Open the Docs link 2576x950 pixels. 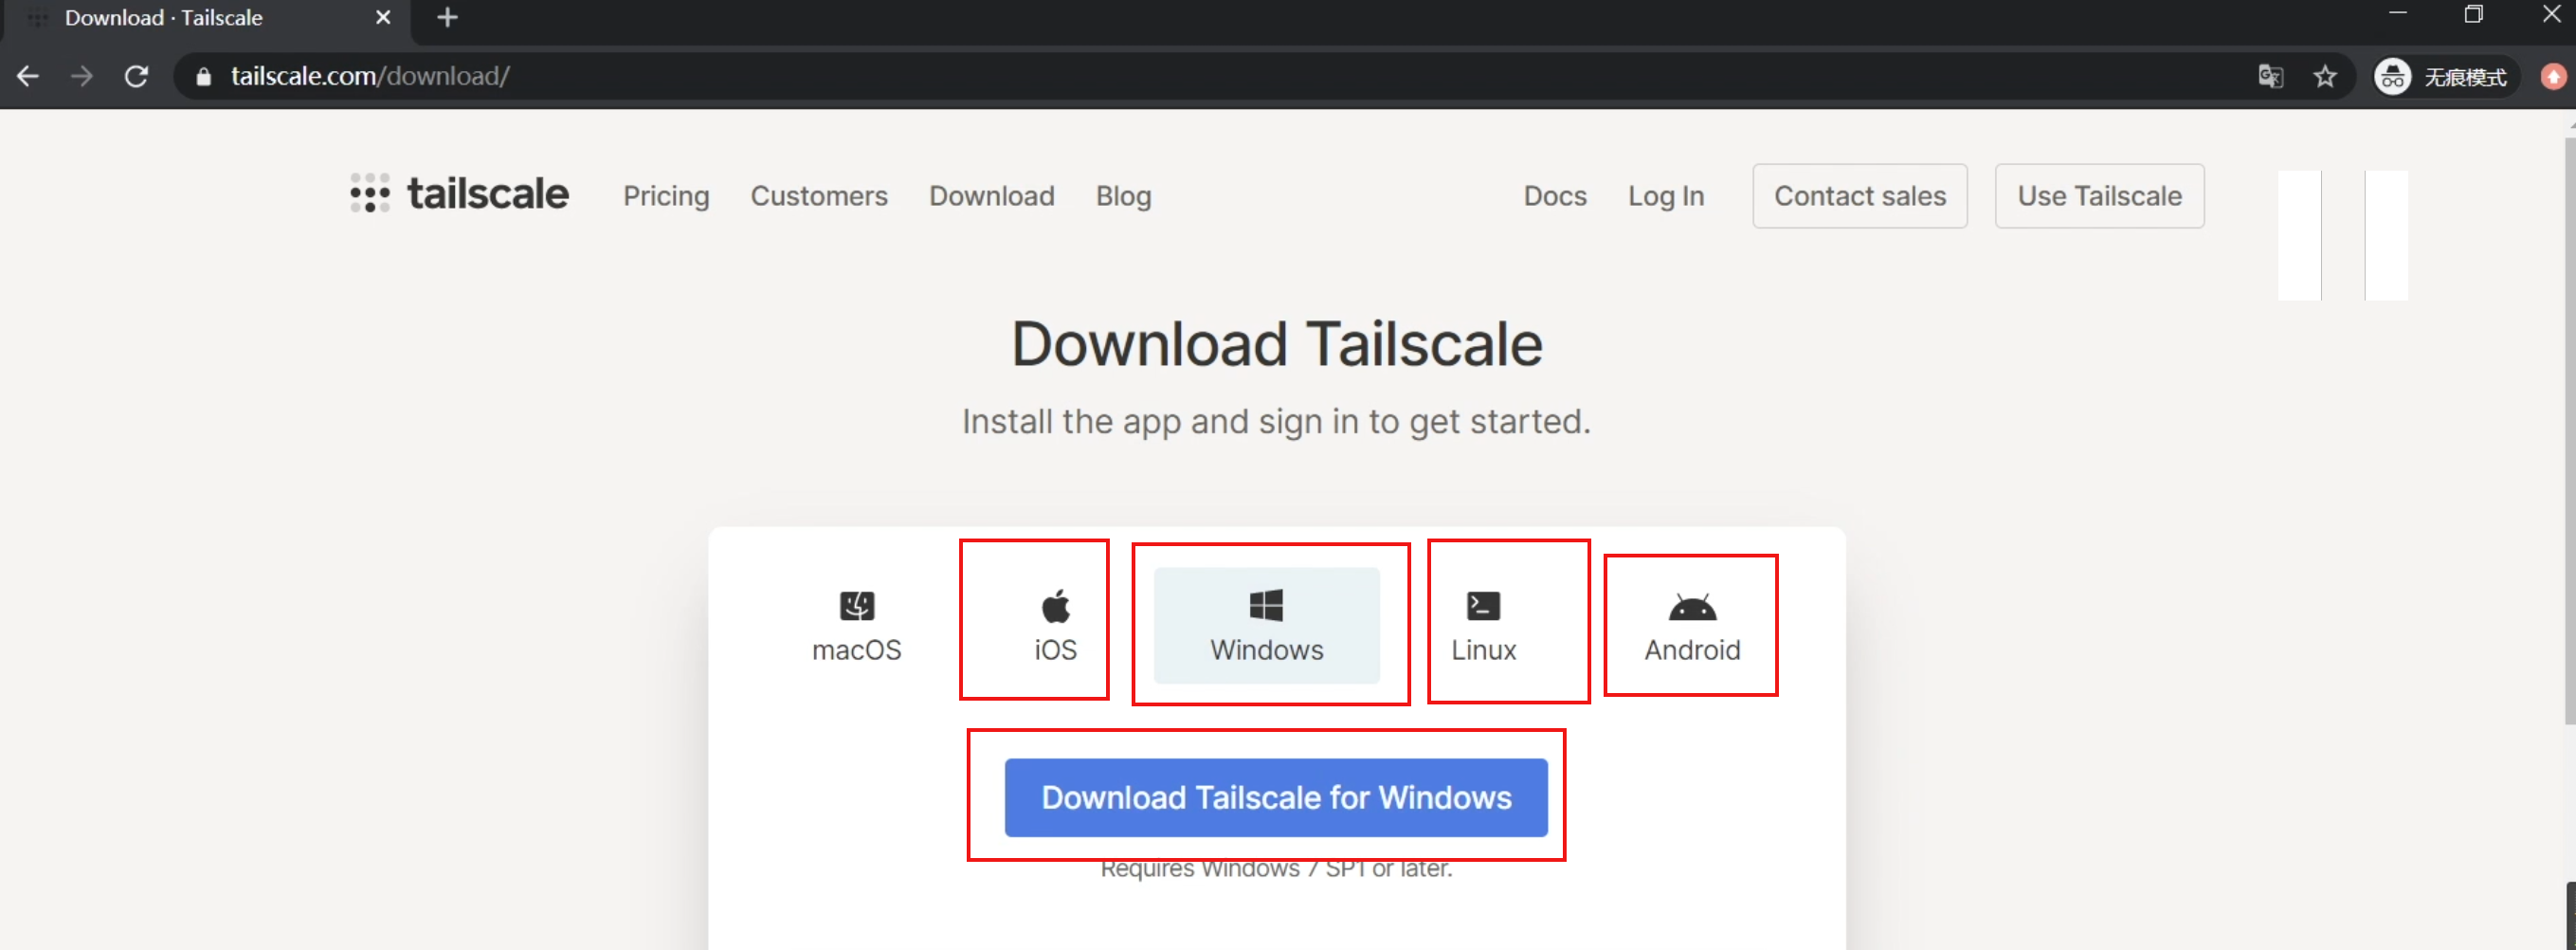1554,196
